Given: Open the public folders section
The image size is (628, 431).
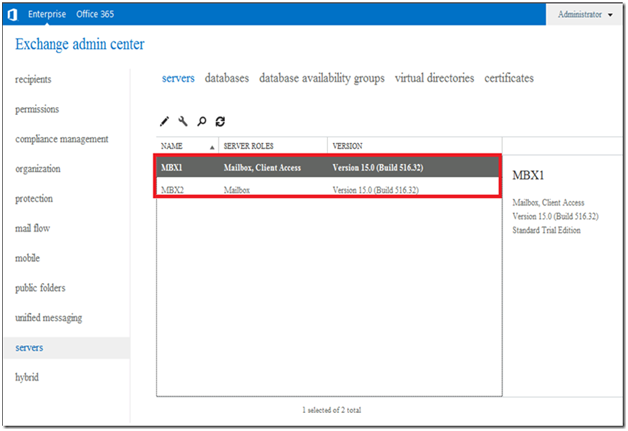Looking at the screenshot, I should (40, 288).
